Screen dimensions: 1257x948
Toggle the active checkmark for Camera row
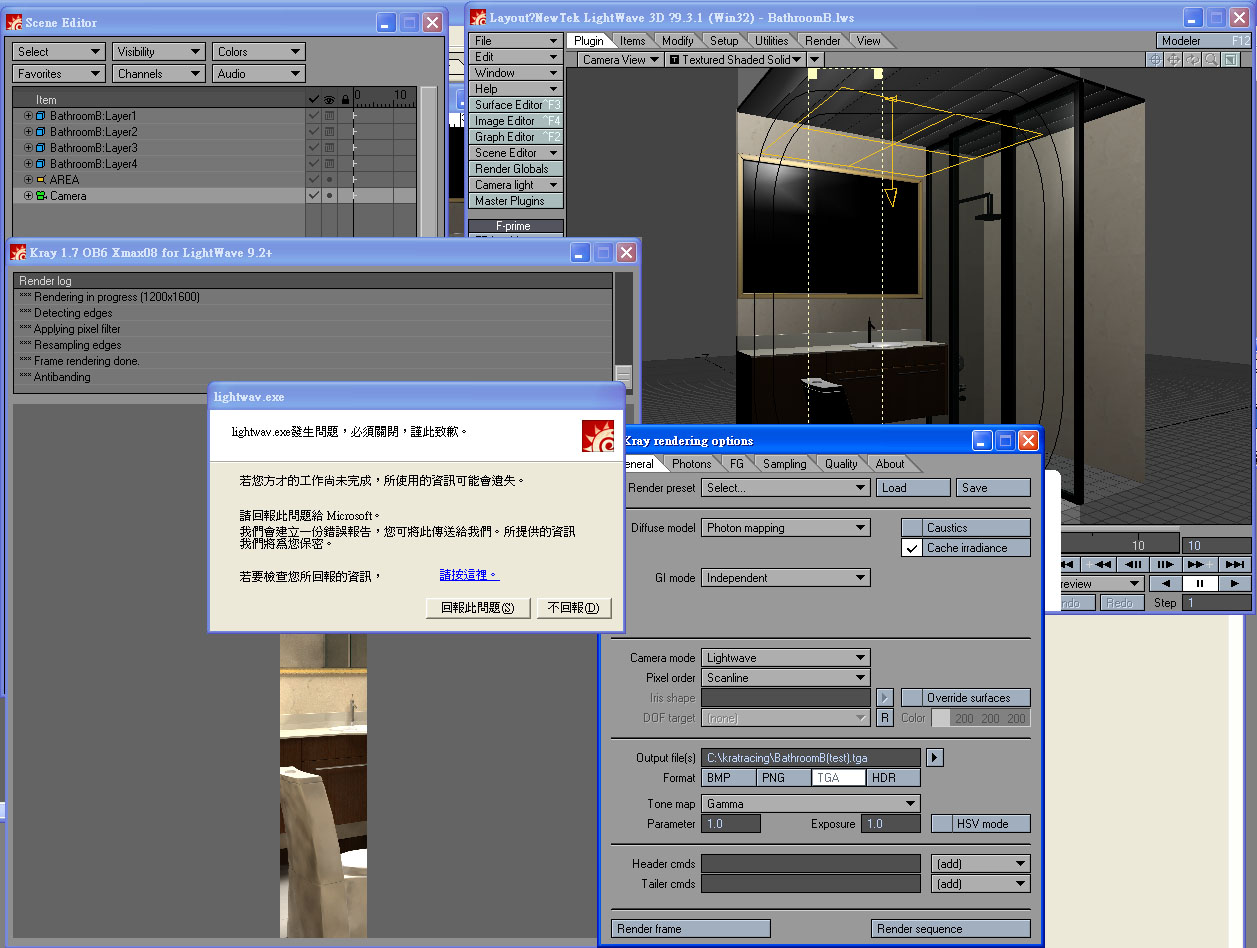[314, 196]
